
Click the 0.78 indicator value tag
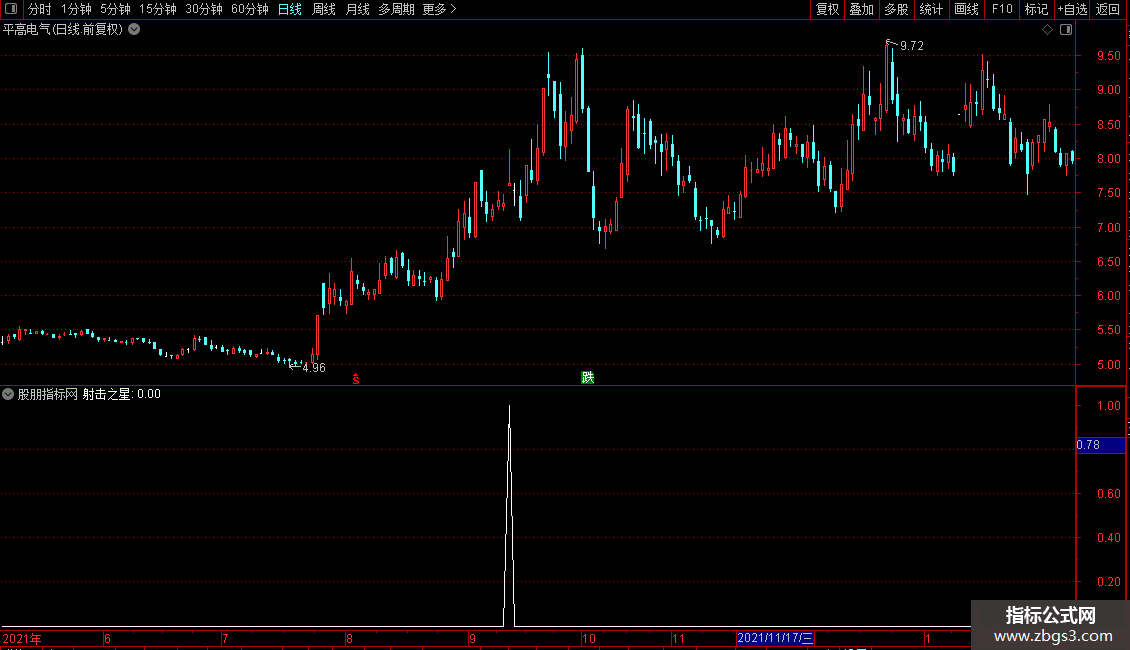click(x=1100, y=445)
